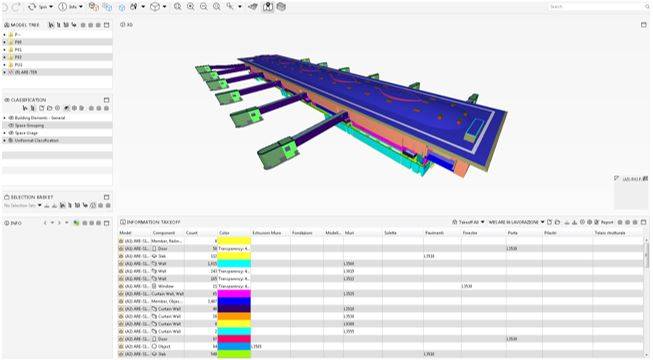Click the 3D box view icon

tap(155, 7)
